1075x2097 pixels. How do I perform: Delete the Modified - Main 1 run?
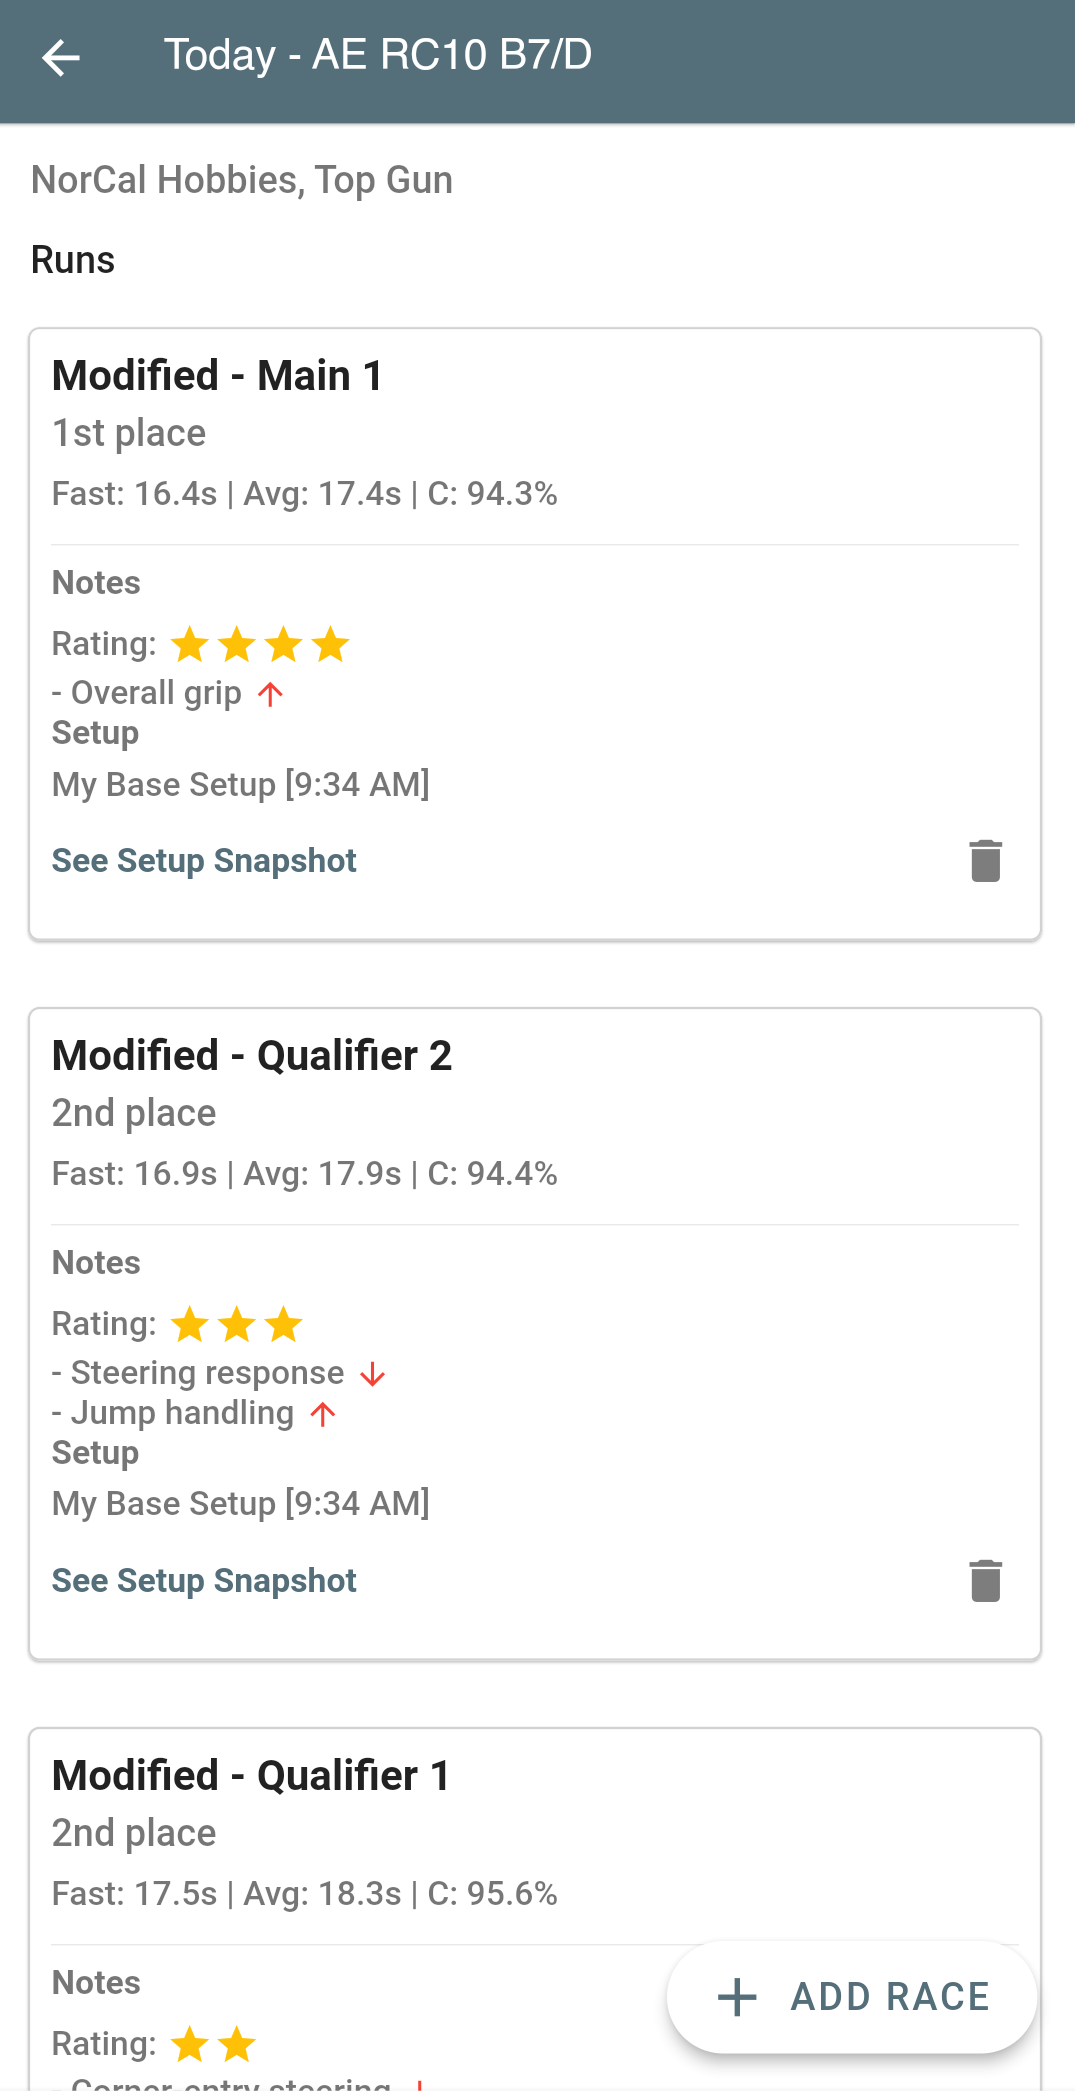[985, 861]
